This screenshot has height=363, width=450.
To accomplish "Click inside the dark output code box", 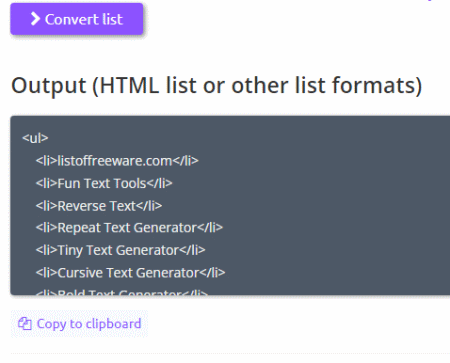I will [230, 205].
